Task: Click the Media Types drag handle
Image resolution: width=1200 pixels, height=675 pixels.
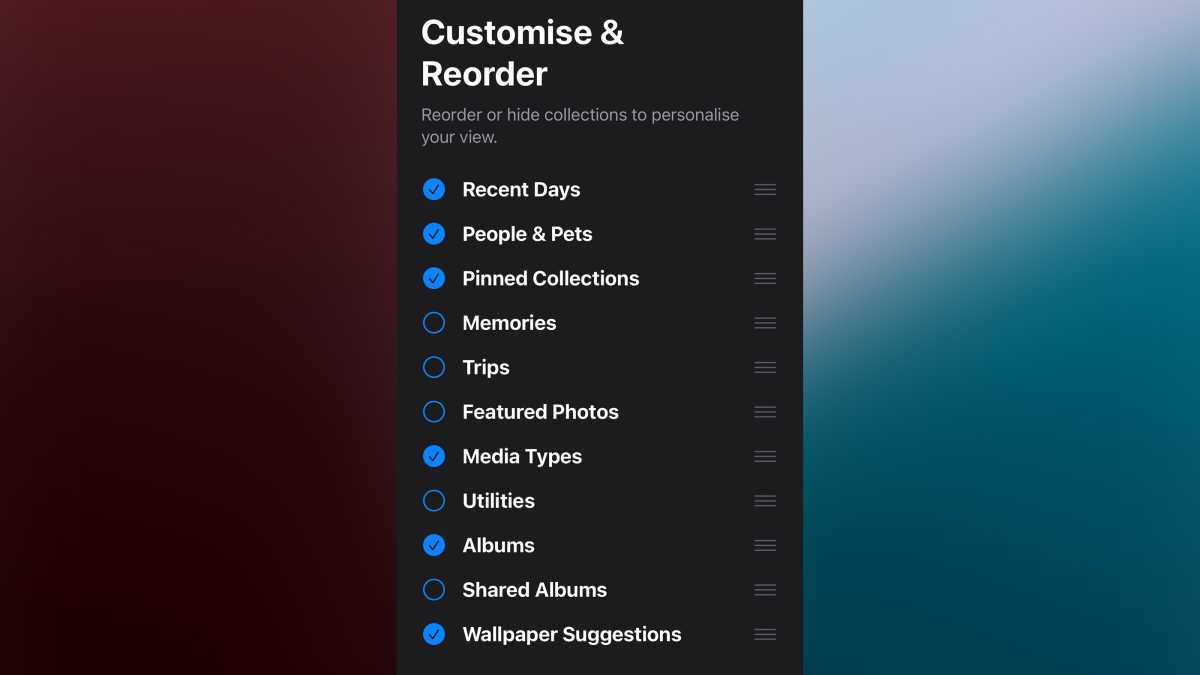Action: [x=765, y=456]
